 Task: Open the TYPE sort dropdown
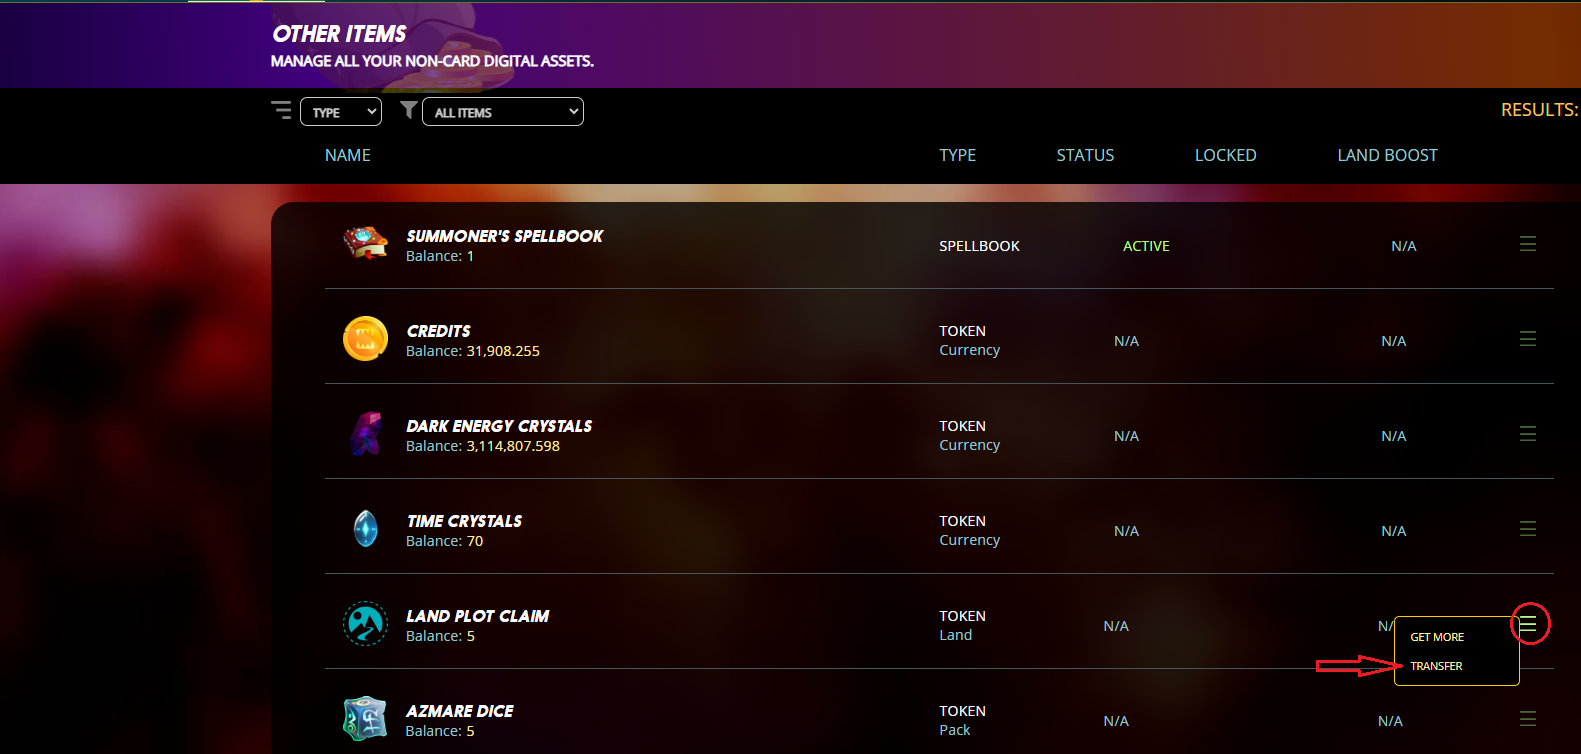tap(341, 112)
